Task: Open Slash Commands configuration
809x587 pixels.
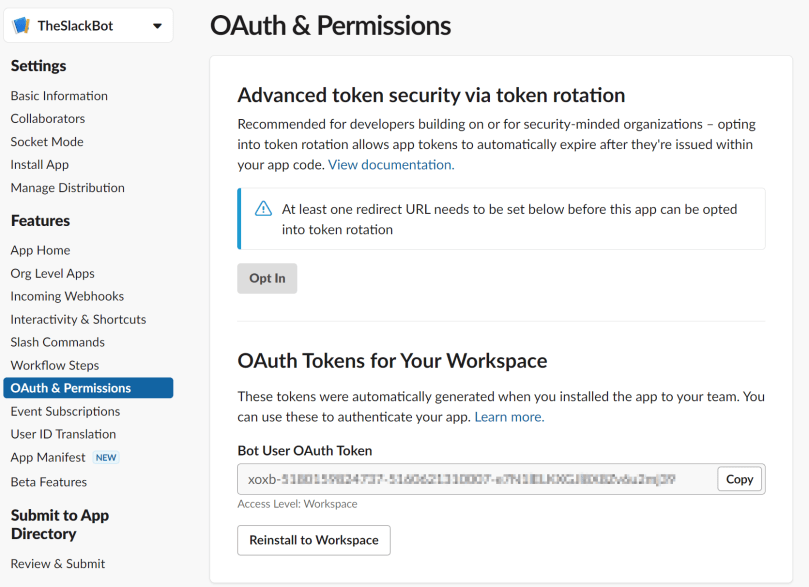Action: tap(55, 341)
